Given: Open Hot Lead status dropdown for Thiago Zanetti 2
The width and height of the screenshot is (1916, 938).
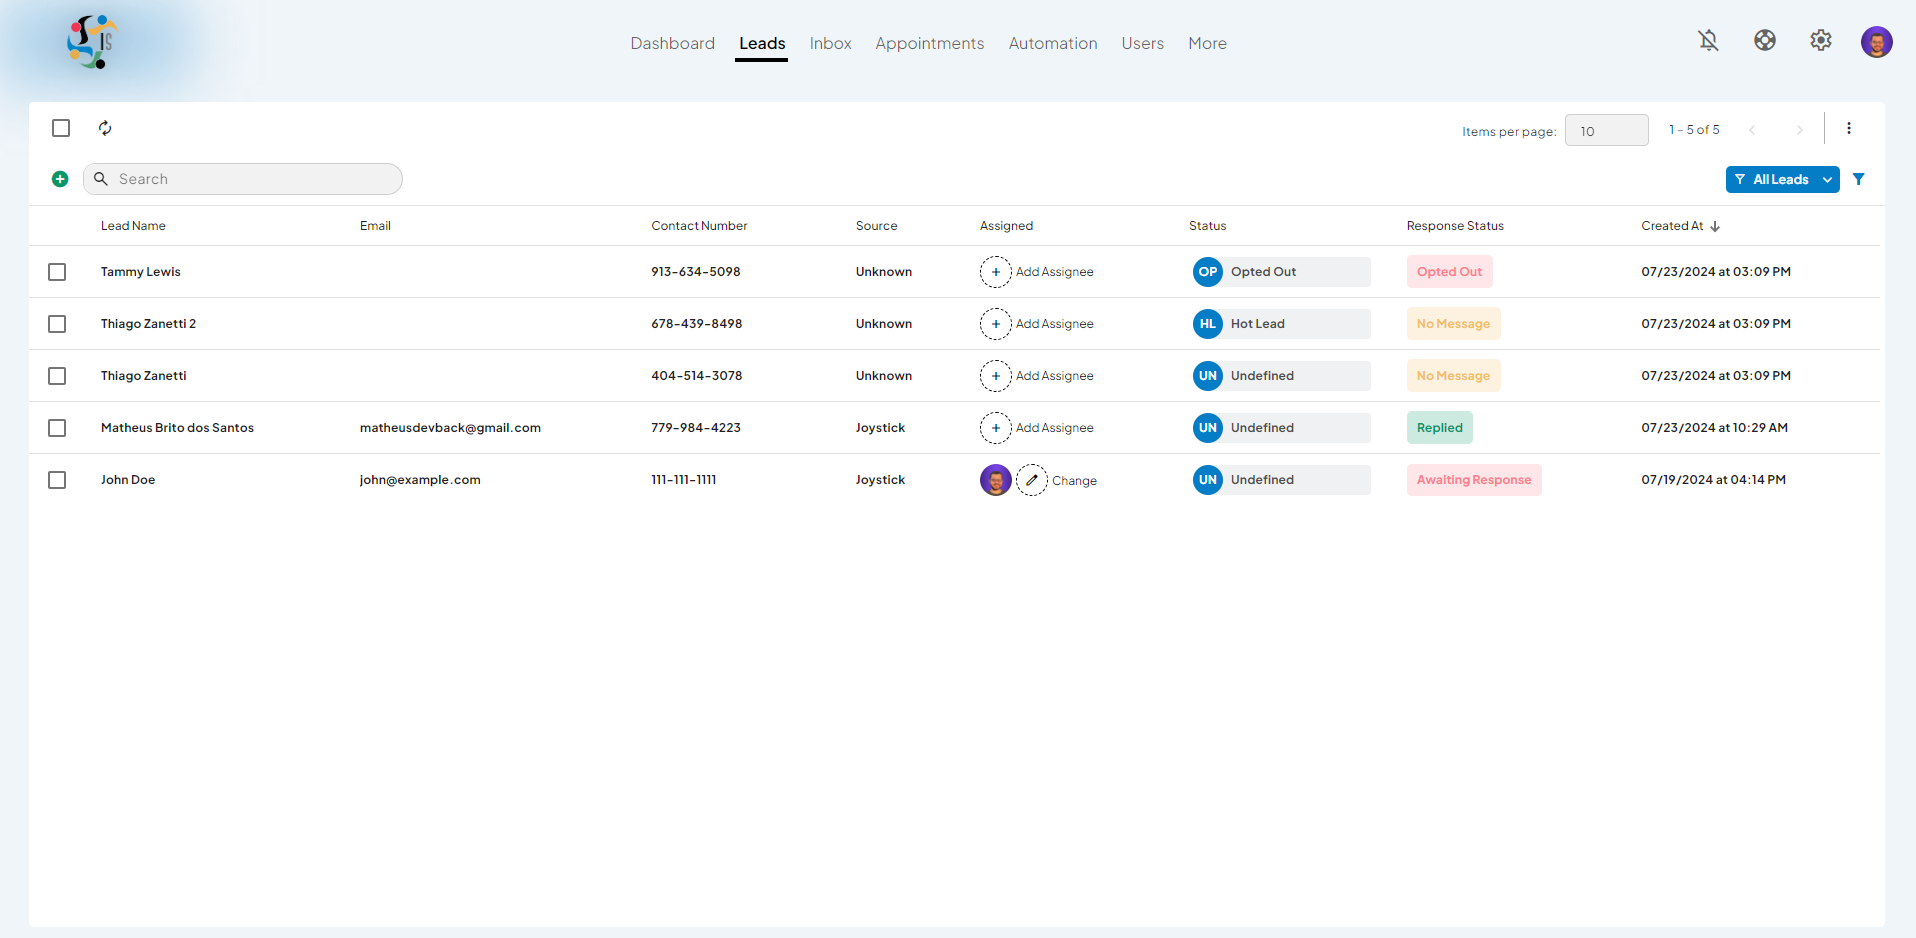Looking at the screenshot, I should click(x=1281, y=324).
